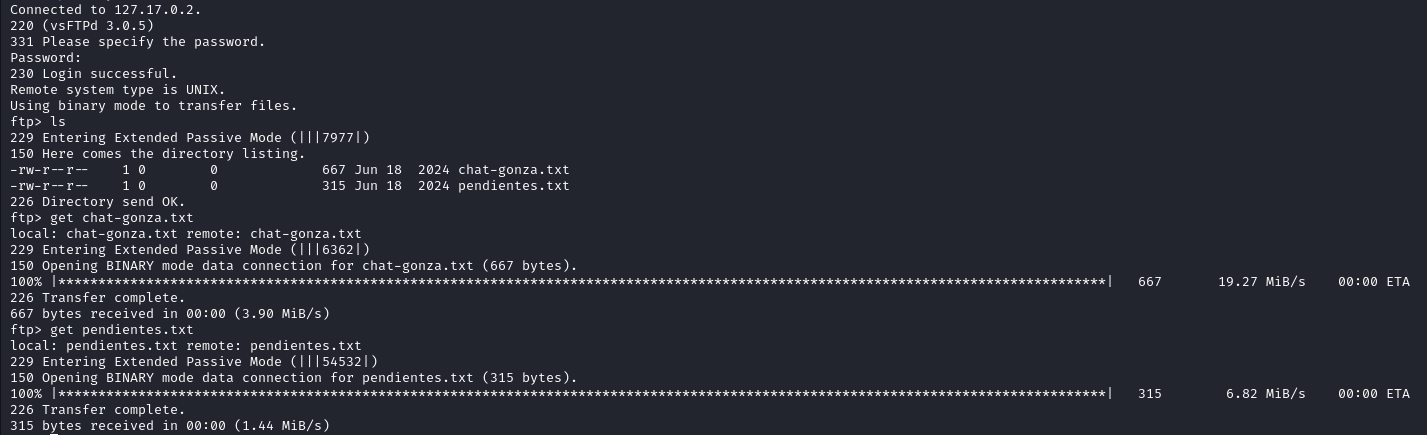Click the chat-gonza.txt transfer progress bar
Viewport: 1427px width, 435px height.
tap(582, 281)
